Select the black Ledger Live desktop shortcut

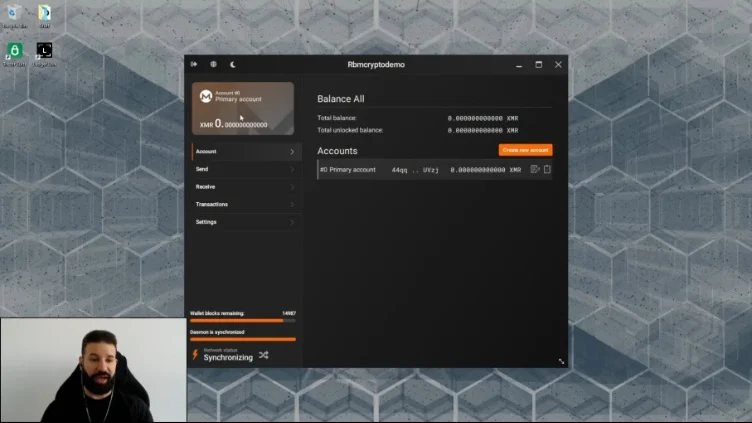44,54
